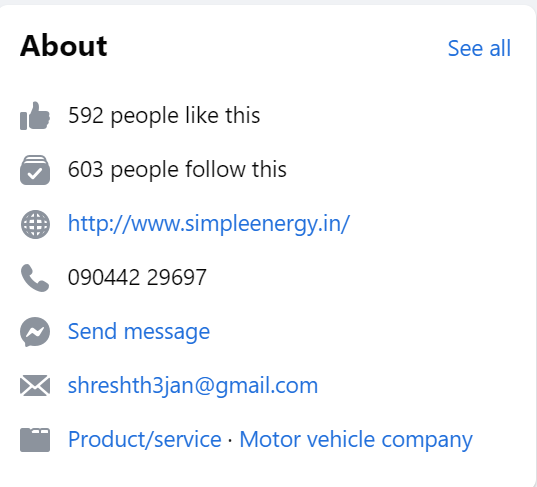The height and width of the screenshot is (487, 537).
Task: Click the dot separator between category links
Action: 230,440
